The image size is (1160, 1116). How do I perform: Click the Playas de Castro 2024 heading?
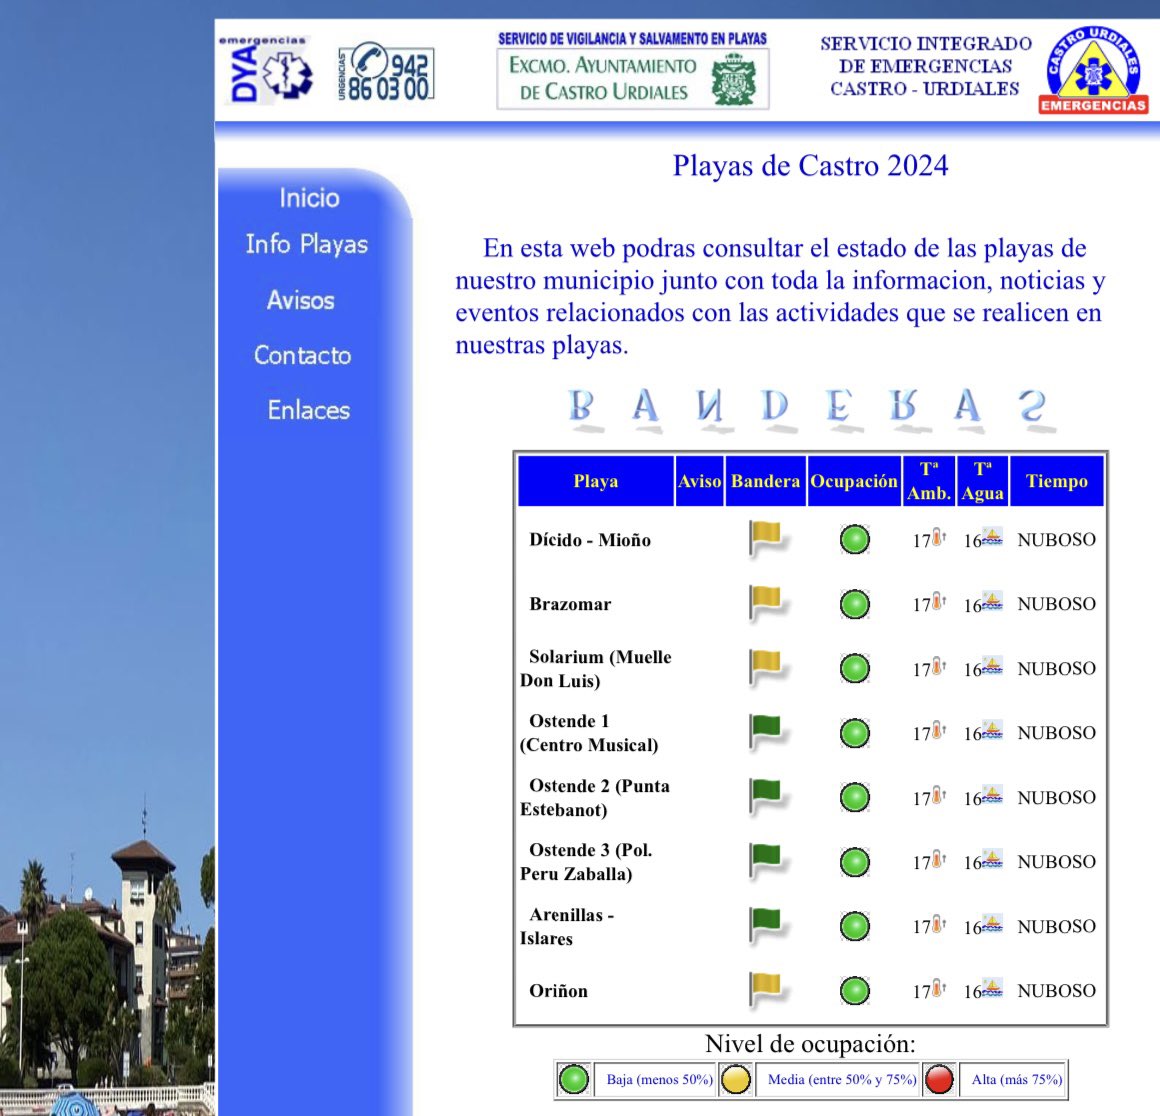point(810,166)
